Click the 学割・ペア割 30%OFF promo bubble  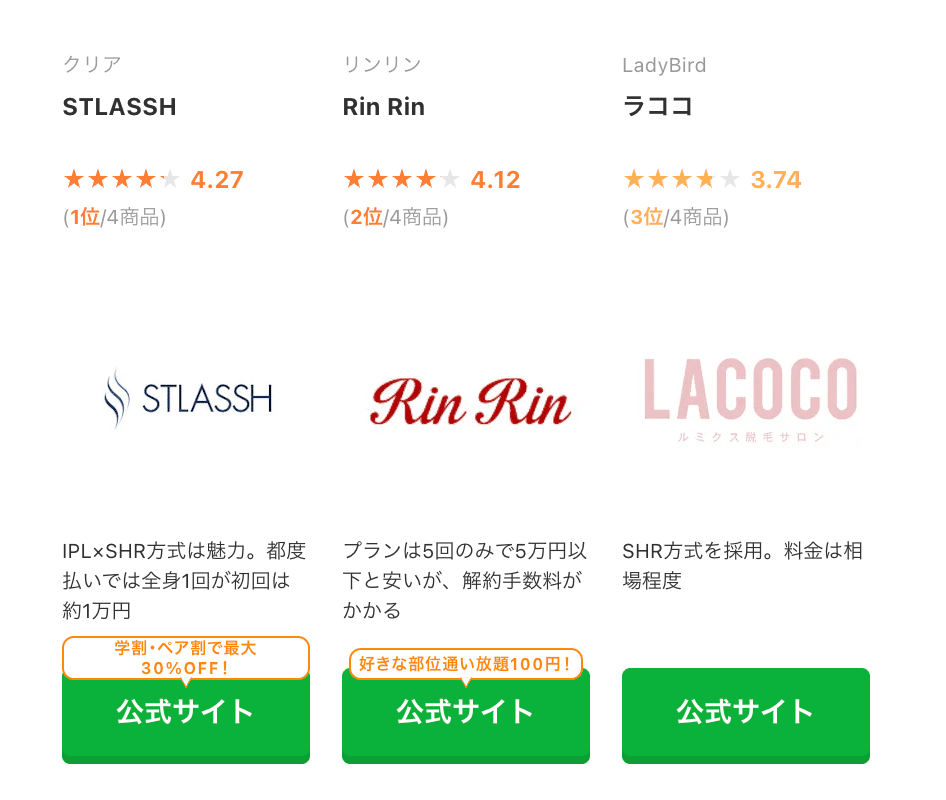coord(186,658)
